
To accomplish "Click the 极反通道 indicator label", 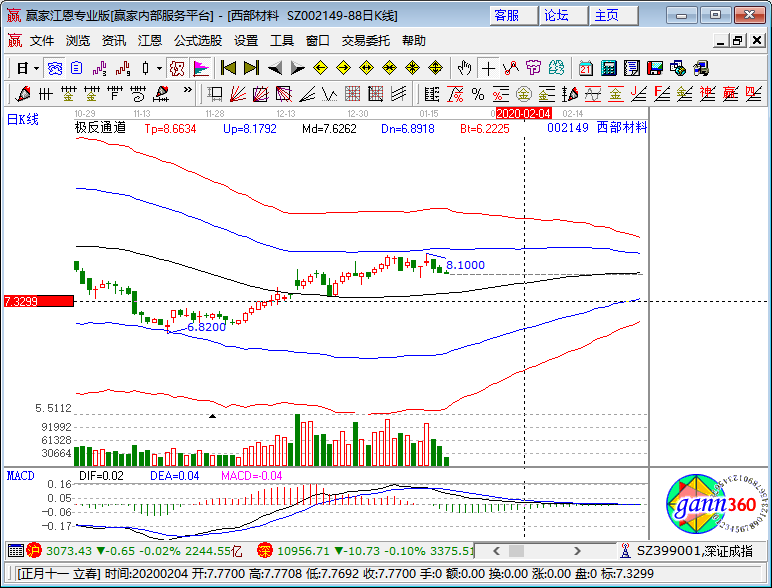I will [100, 128].
